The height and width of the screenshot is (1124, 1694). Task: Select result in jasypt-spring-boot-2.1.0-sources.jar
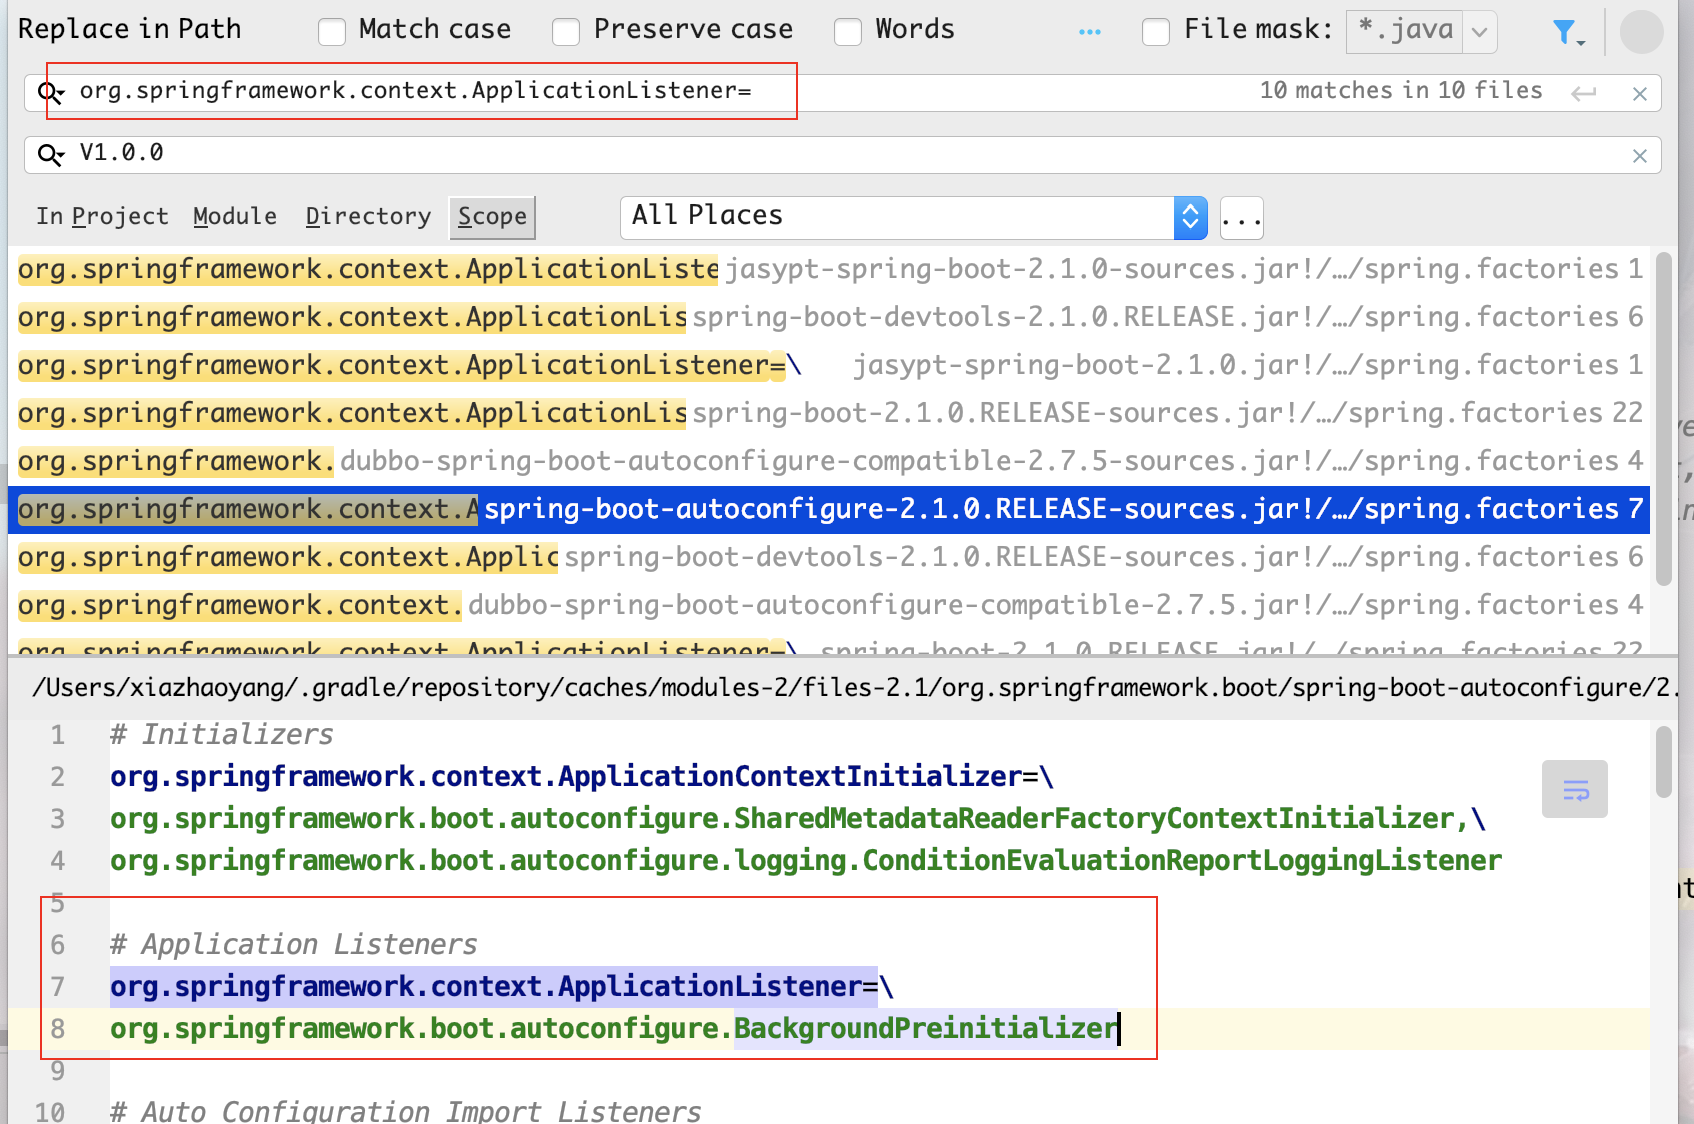coord(830,269)
